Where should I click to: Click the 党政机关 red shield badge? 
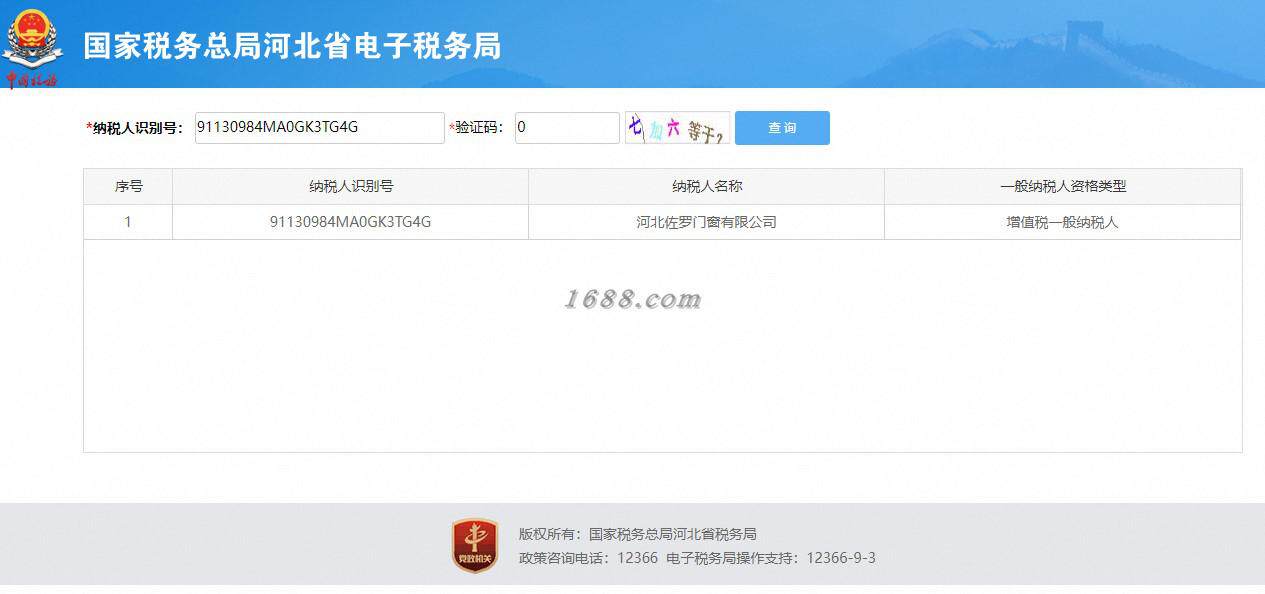pos(475,545)
